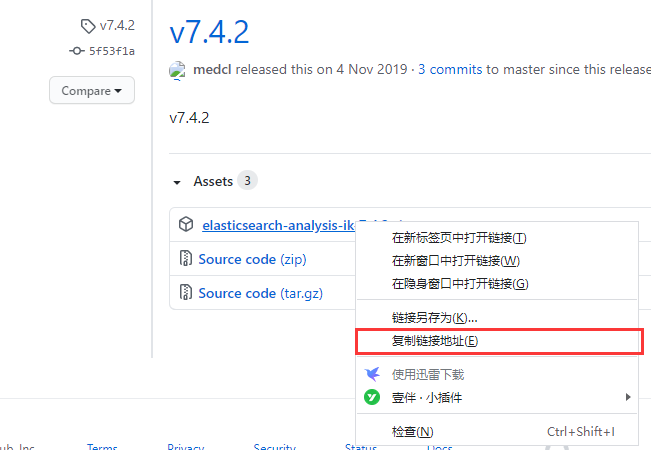651x450 pixels.
Task: Download Source code (tar.gz)
Action: 261,293
